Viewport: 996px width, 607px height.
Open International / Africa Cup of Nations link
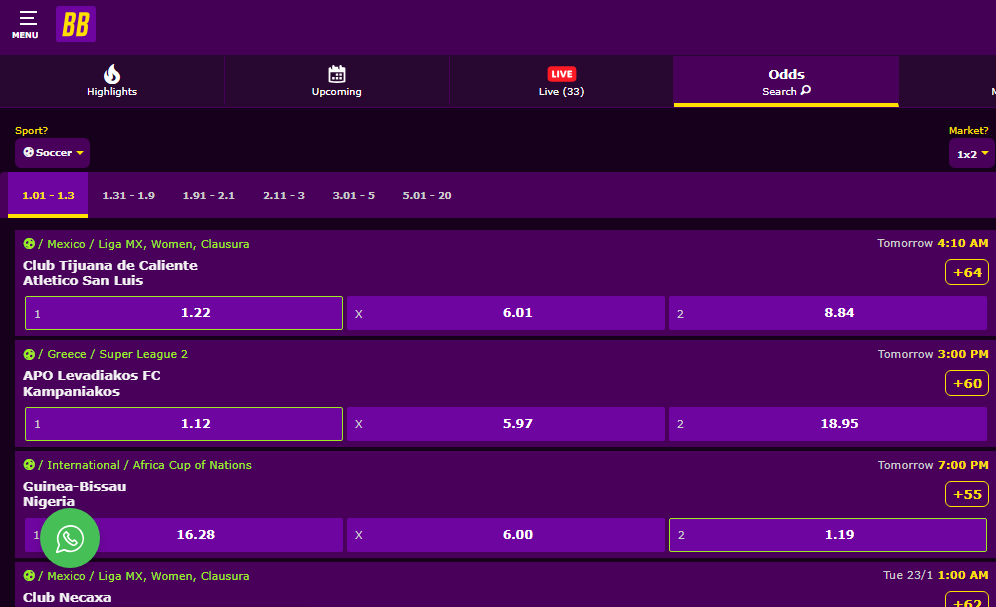coord(149,465)
